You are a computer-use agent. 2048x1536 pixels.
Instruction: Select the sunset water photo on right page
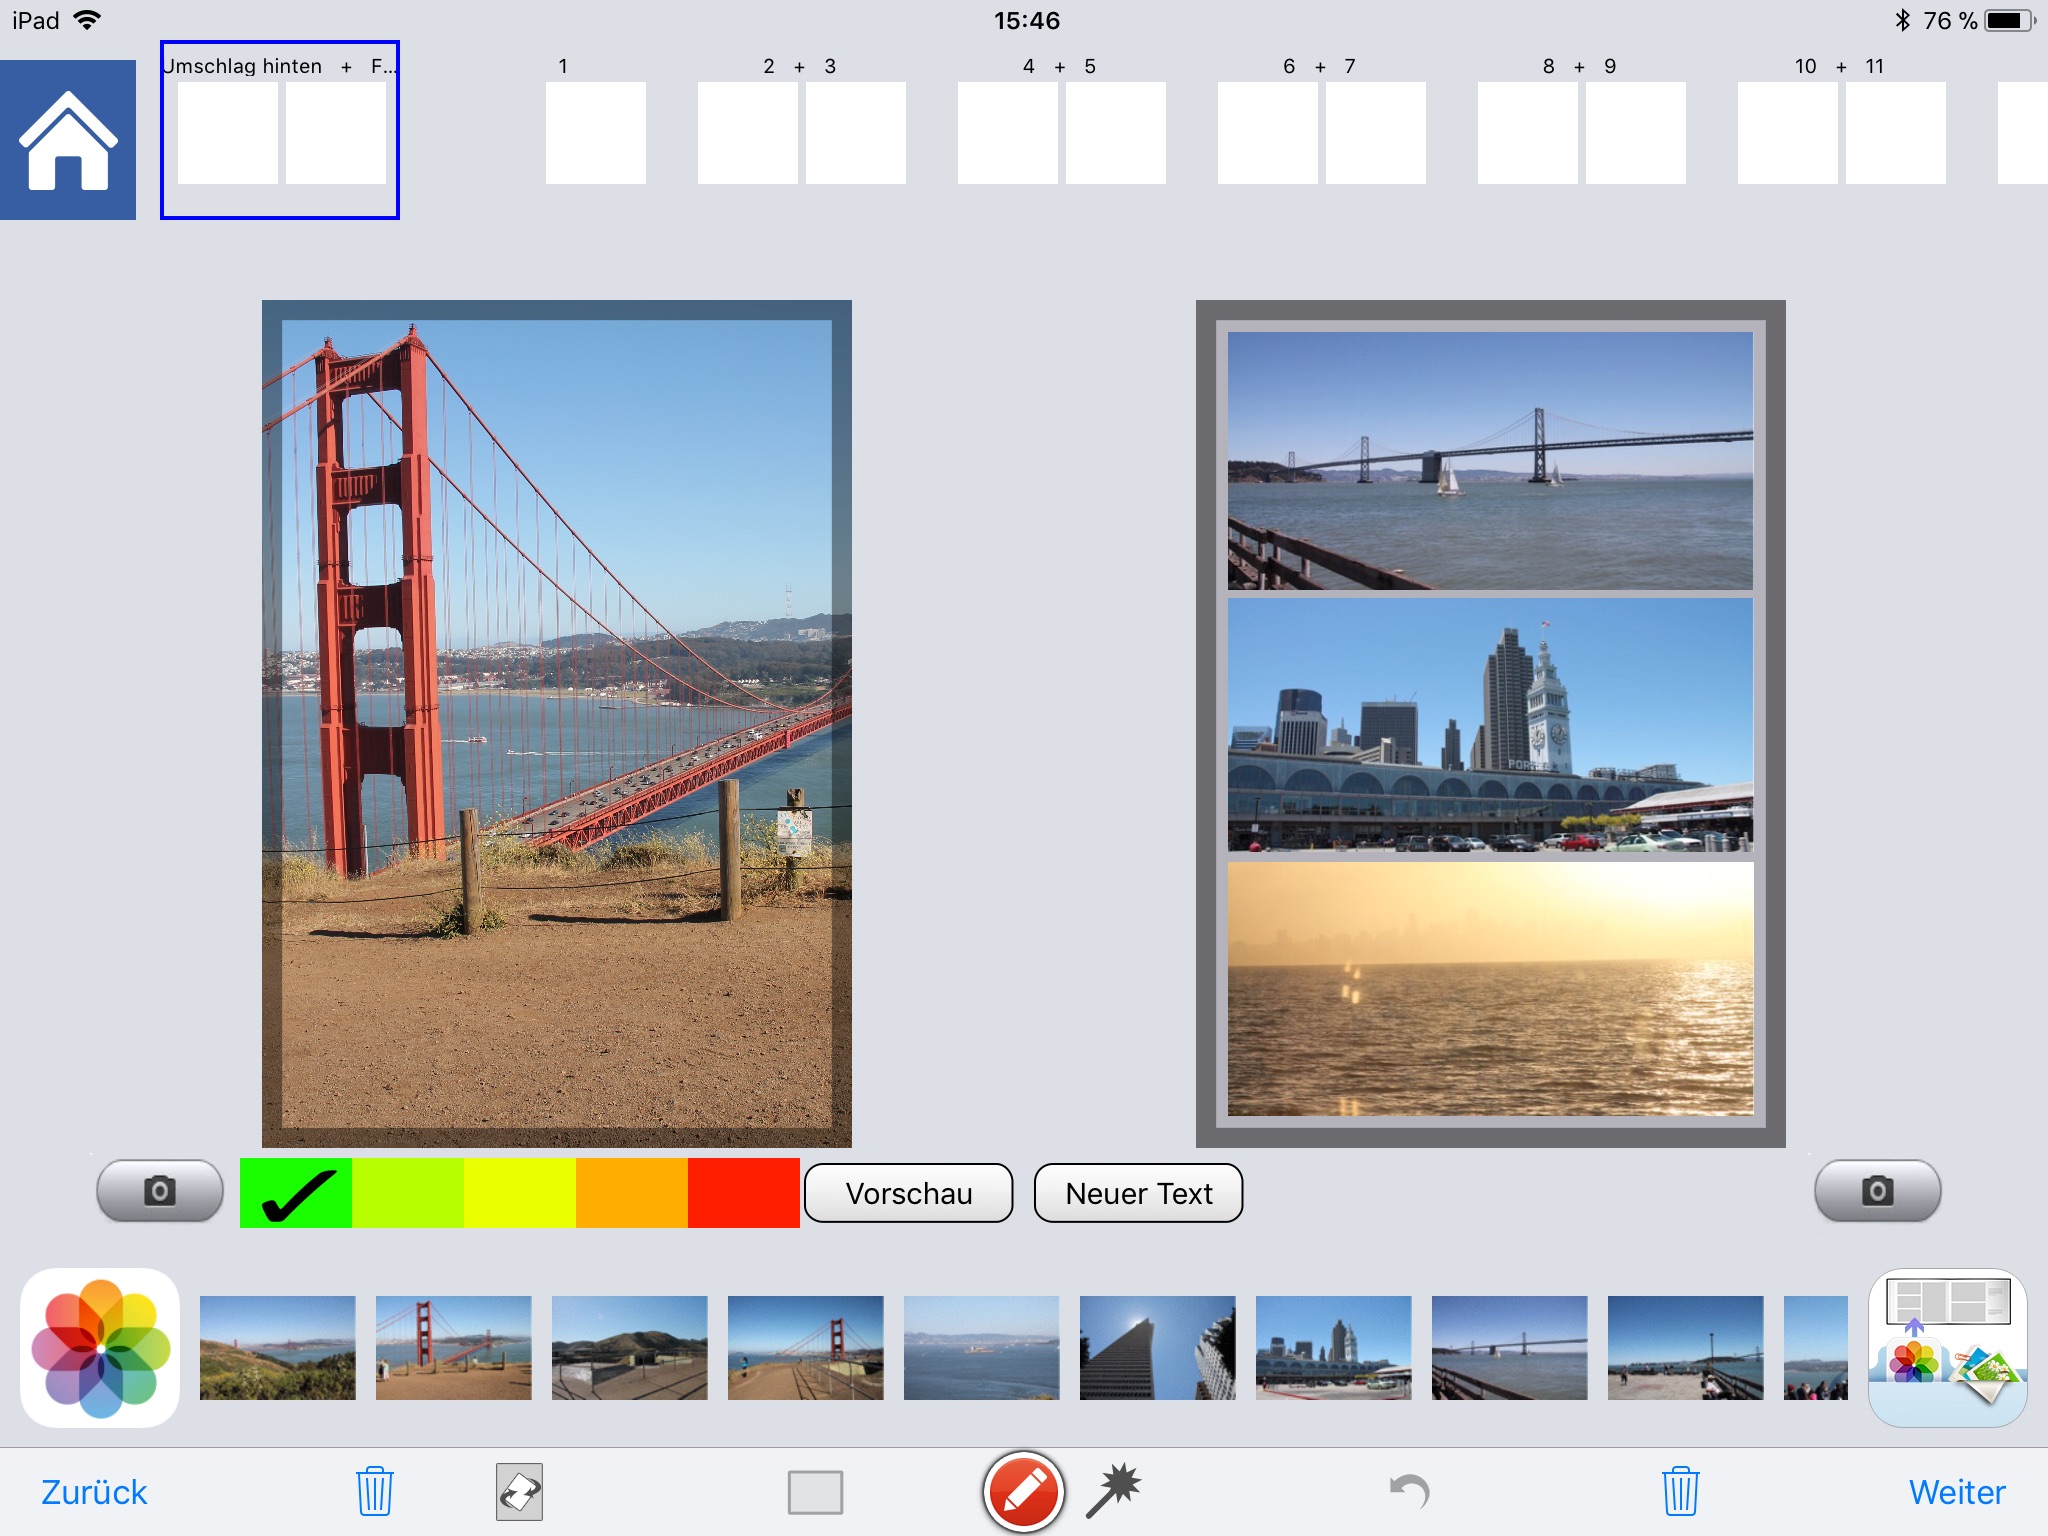(1490, 989)
